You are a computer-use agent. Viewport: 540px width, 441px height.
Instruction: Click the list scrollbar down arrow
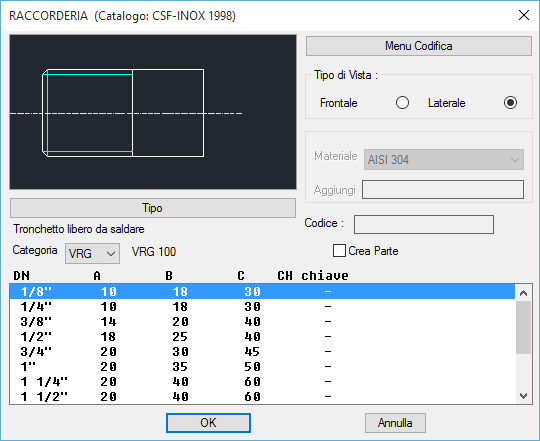523,396
